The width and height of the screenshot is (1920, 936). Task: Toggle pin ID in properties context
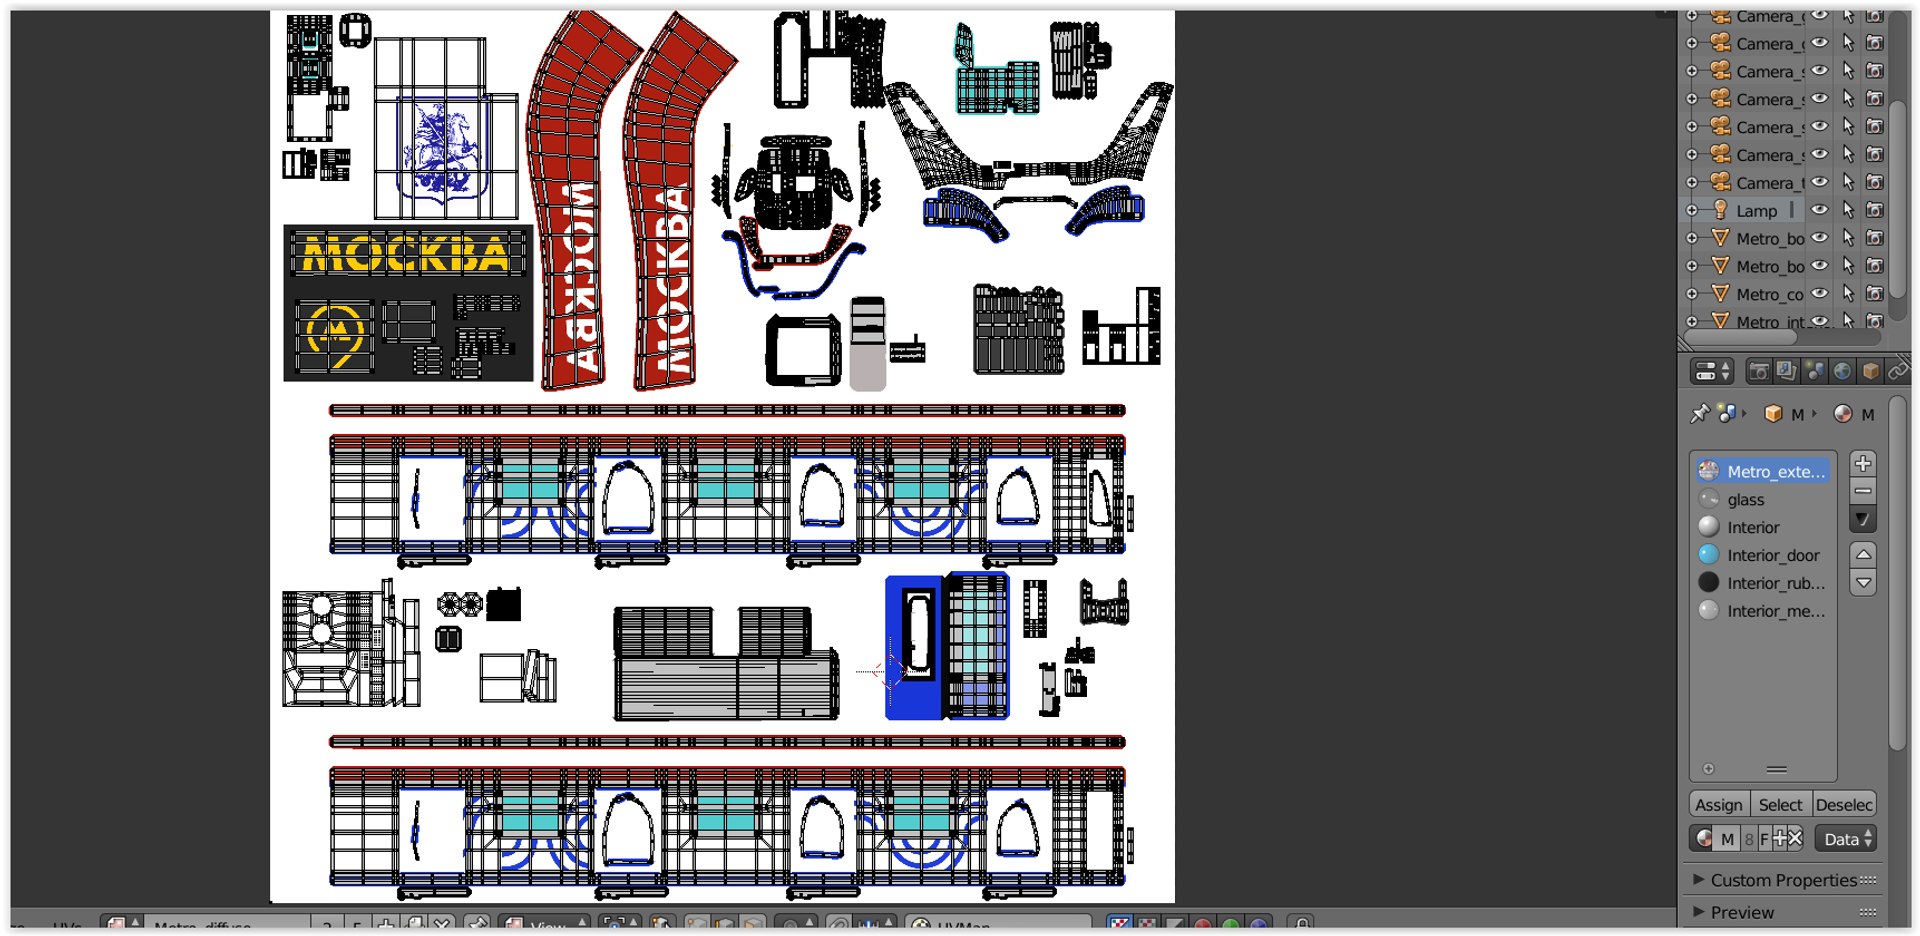(1699, 414)
